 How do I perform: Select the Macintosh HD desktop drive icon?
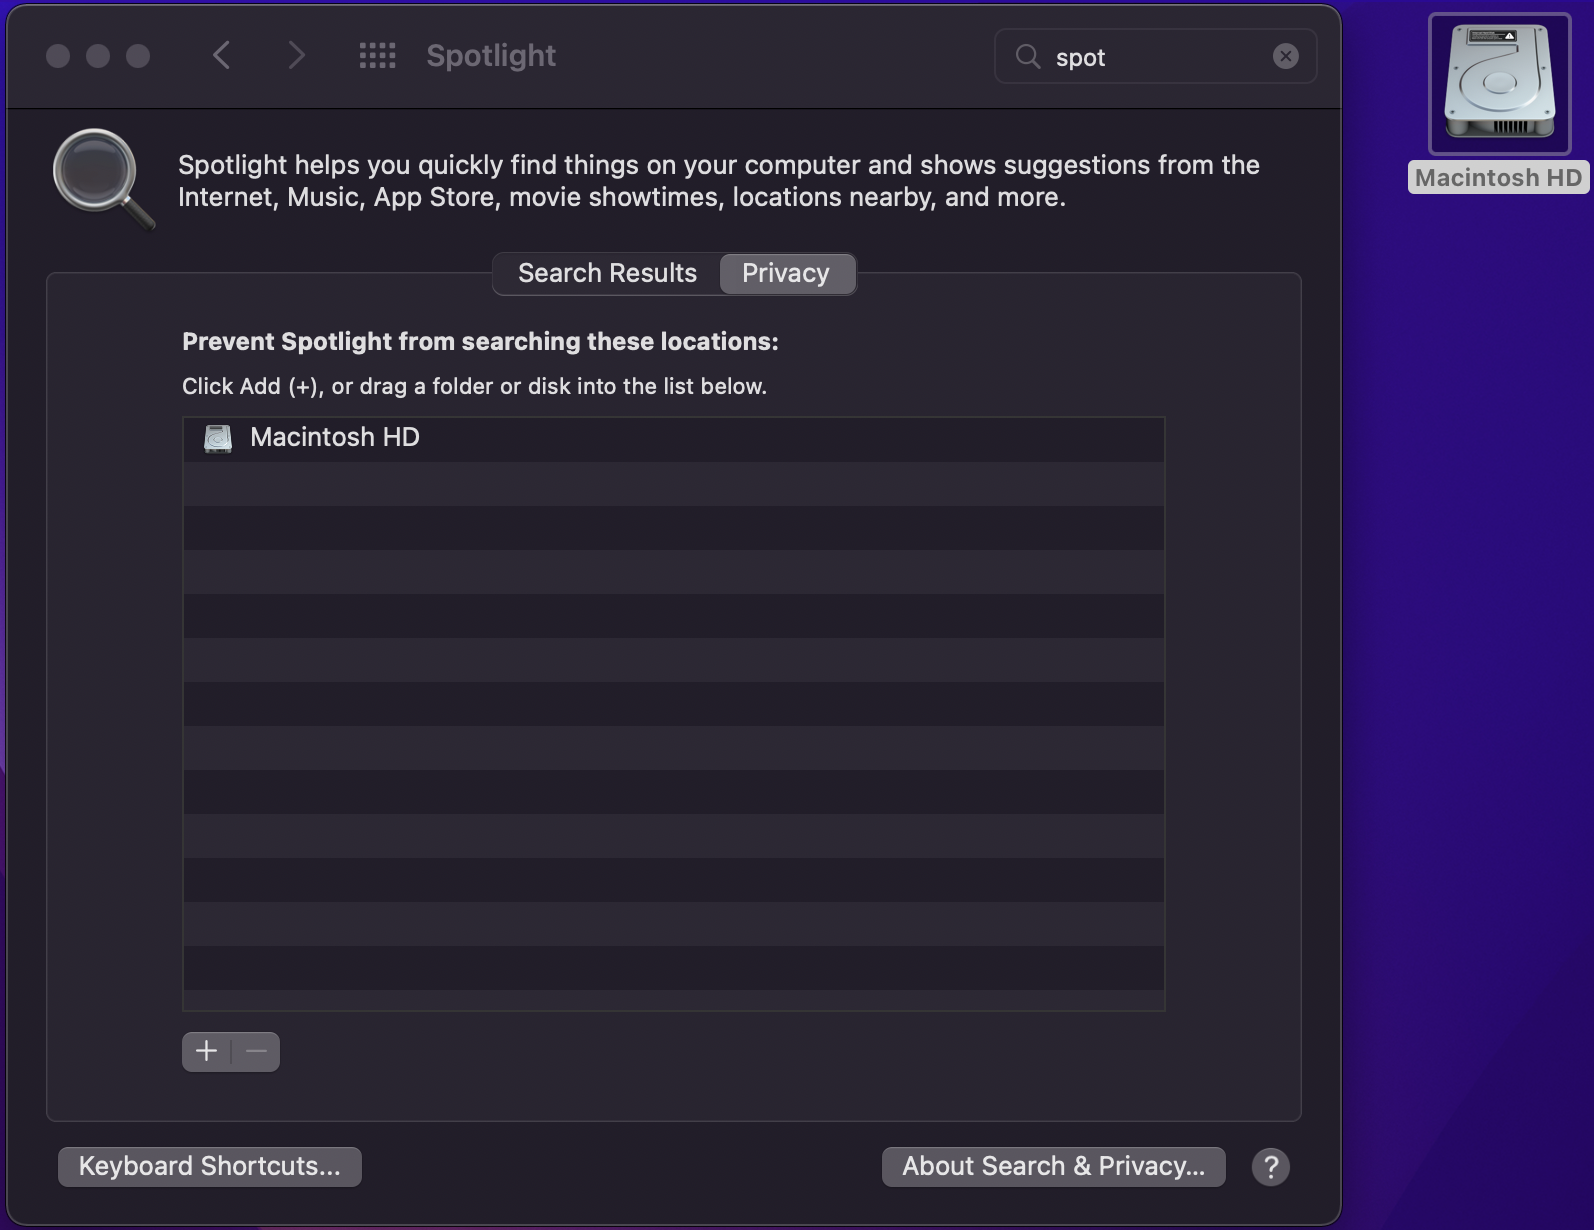tap(1500, 84)
